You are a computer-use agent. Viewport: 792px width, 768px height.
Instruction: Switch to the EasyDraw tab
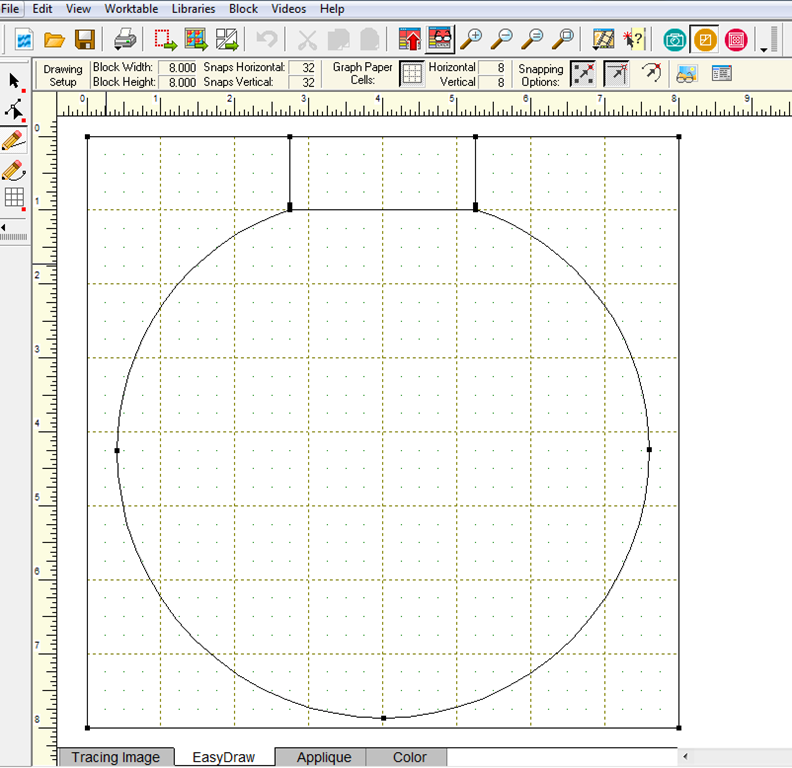point(224,757)
